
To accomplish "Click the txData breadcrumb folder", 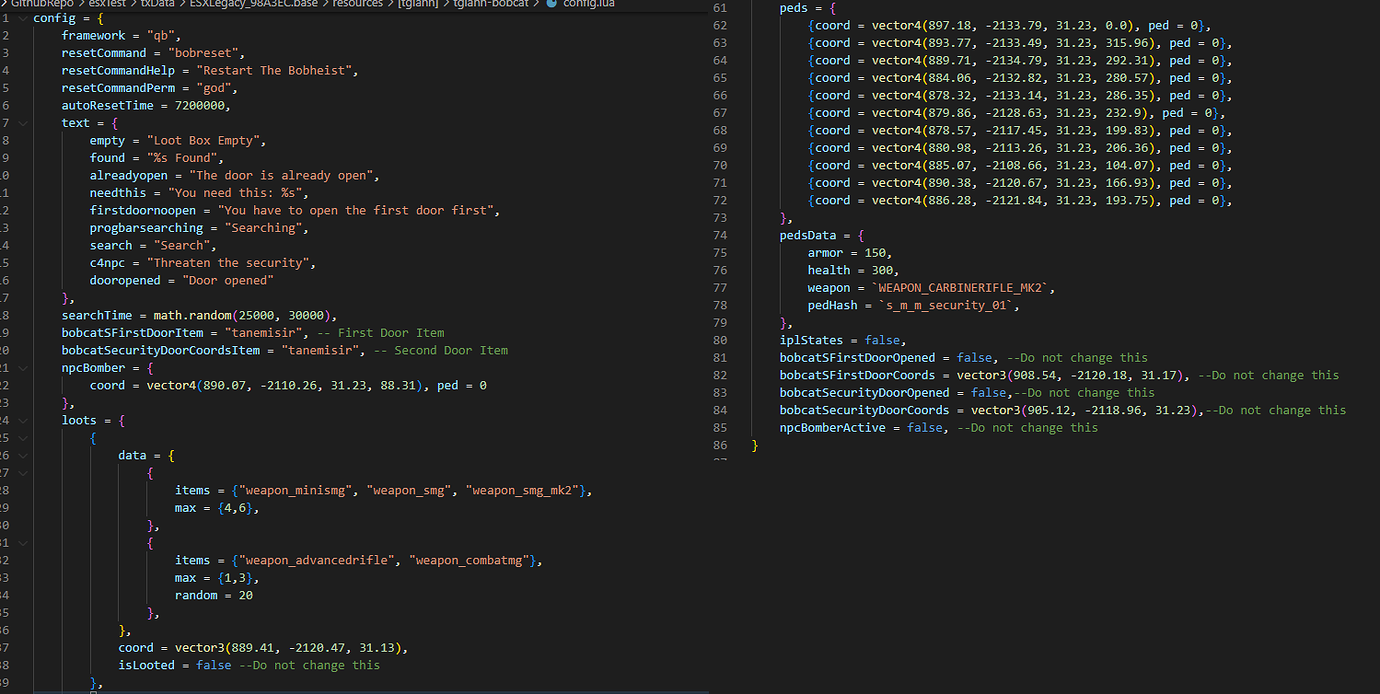I will point(155,4).
